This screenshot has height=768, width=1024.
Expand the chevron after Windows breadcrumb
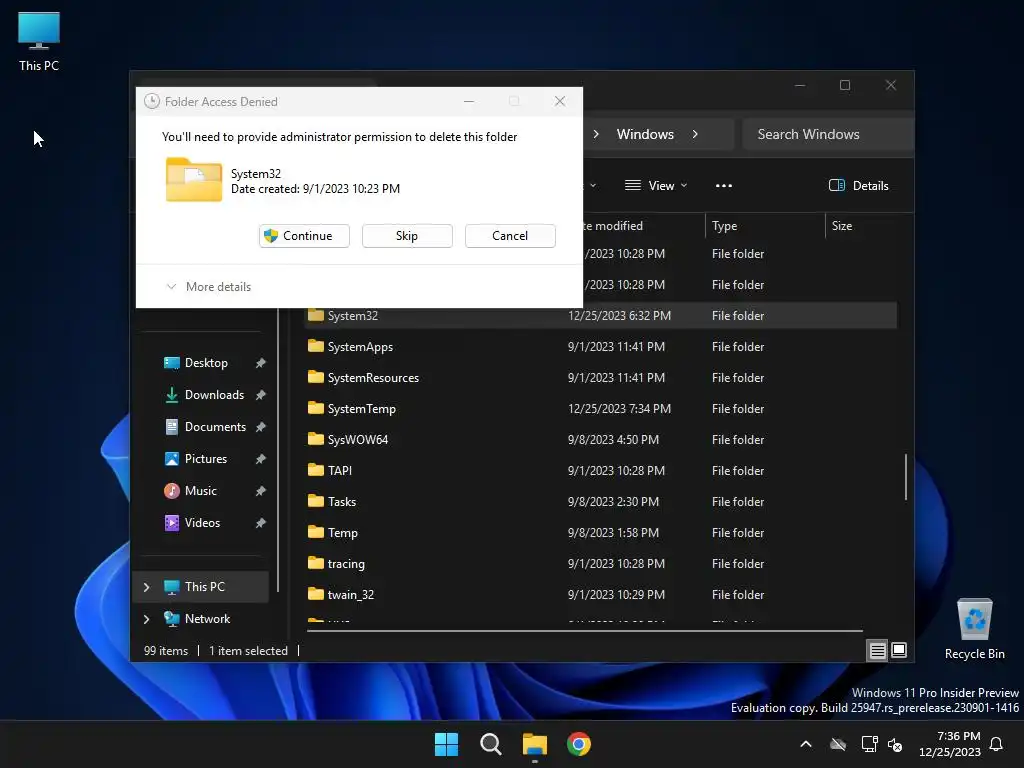pos(695,134)
